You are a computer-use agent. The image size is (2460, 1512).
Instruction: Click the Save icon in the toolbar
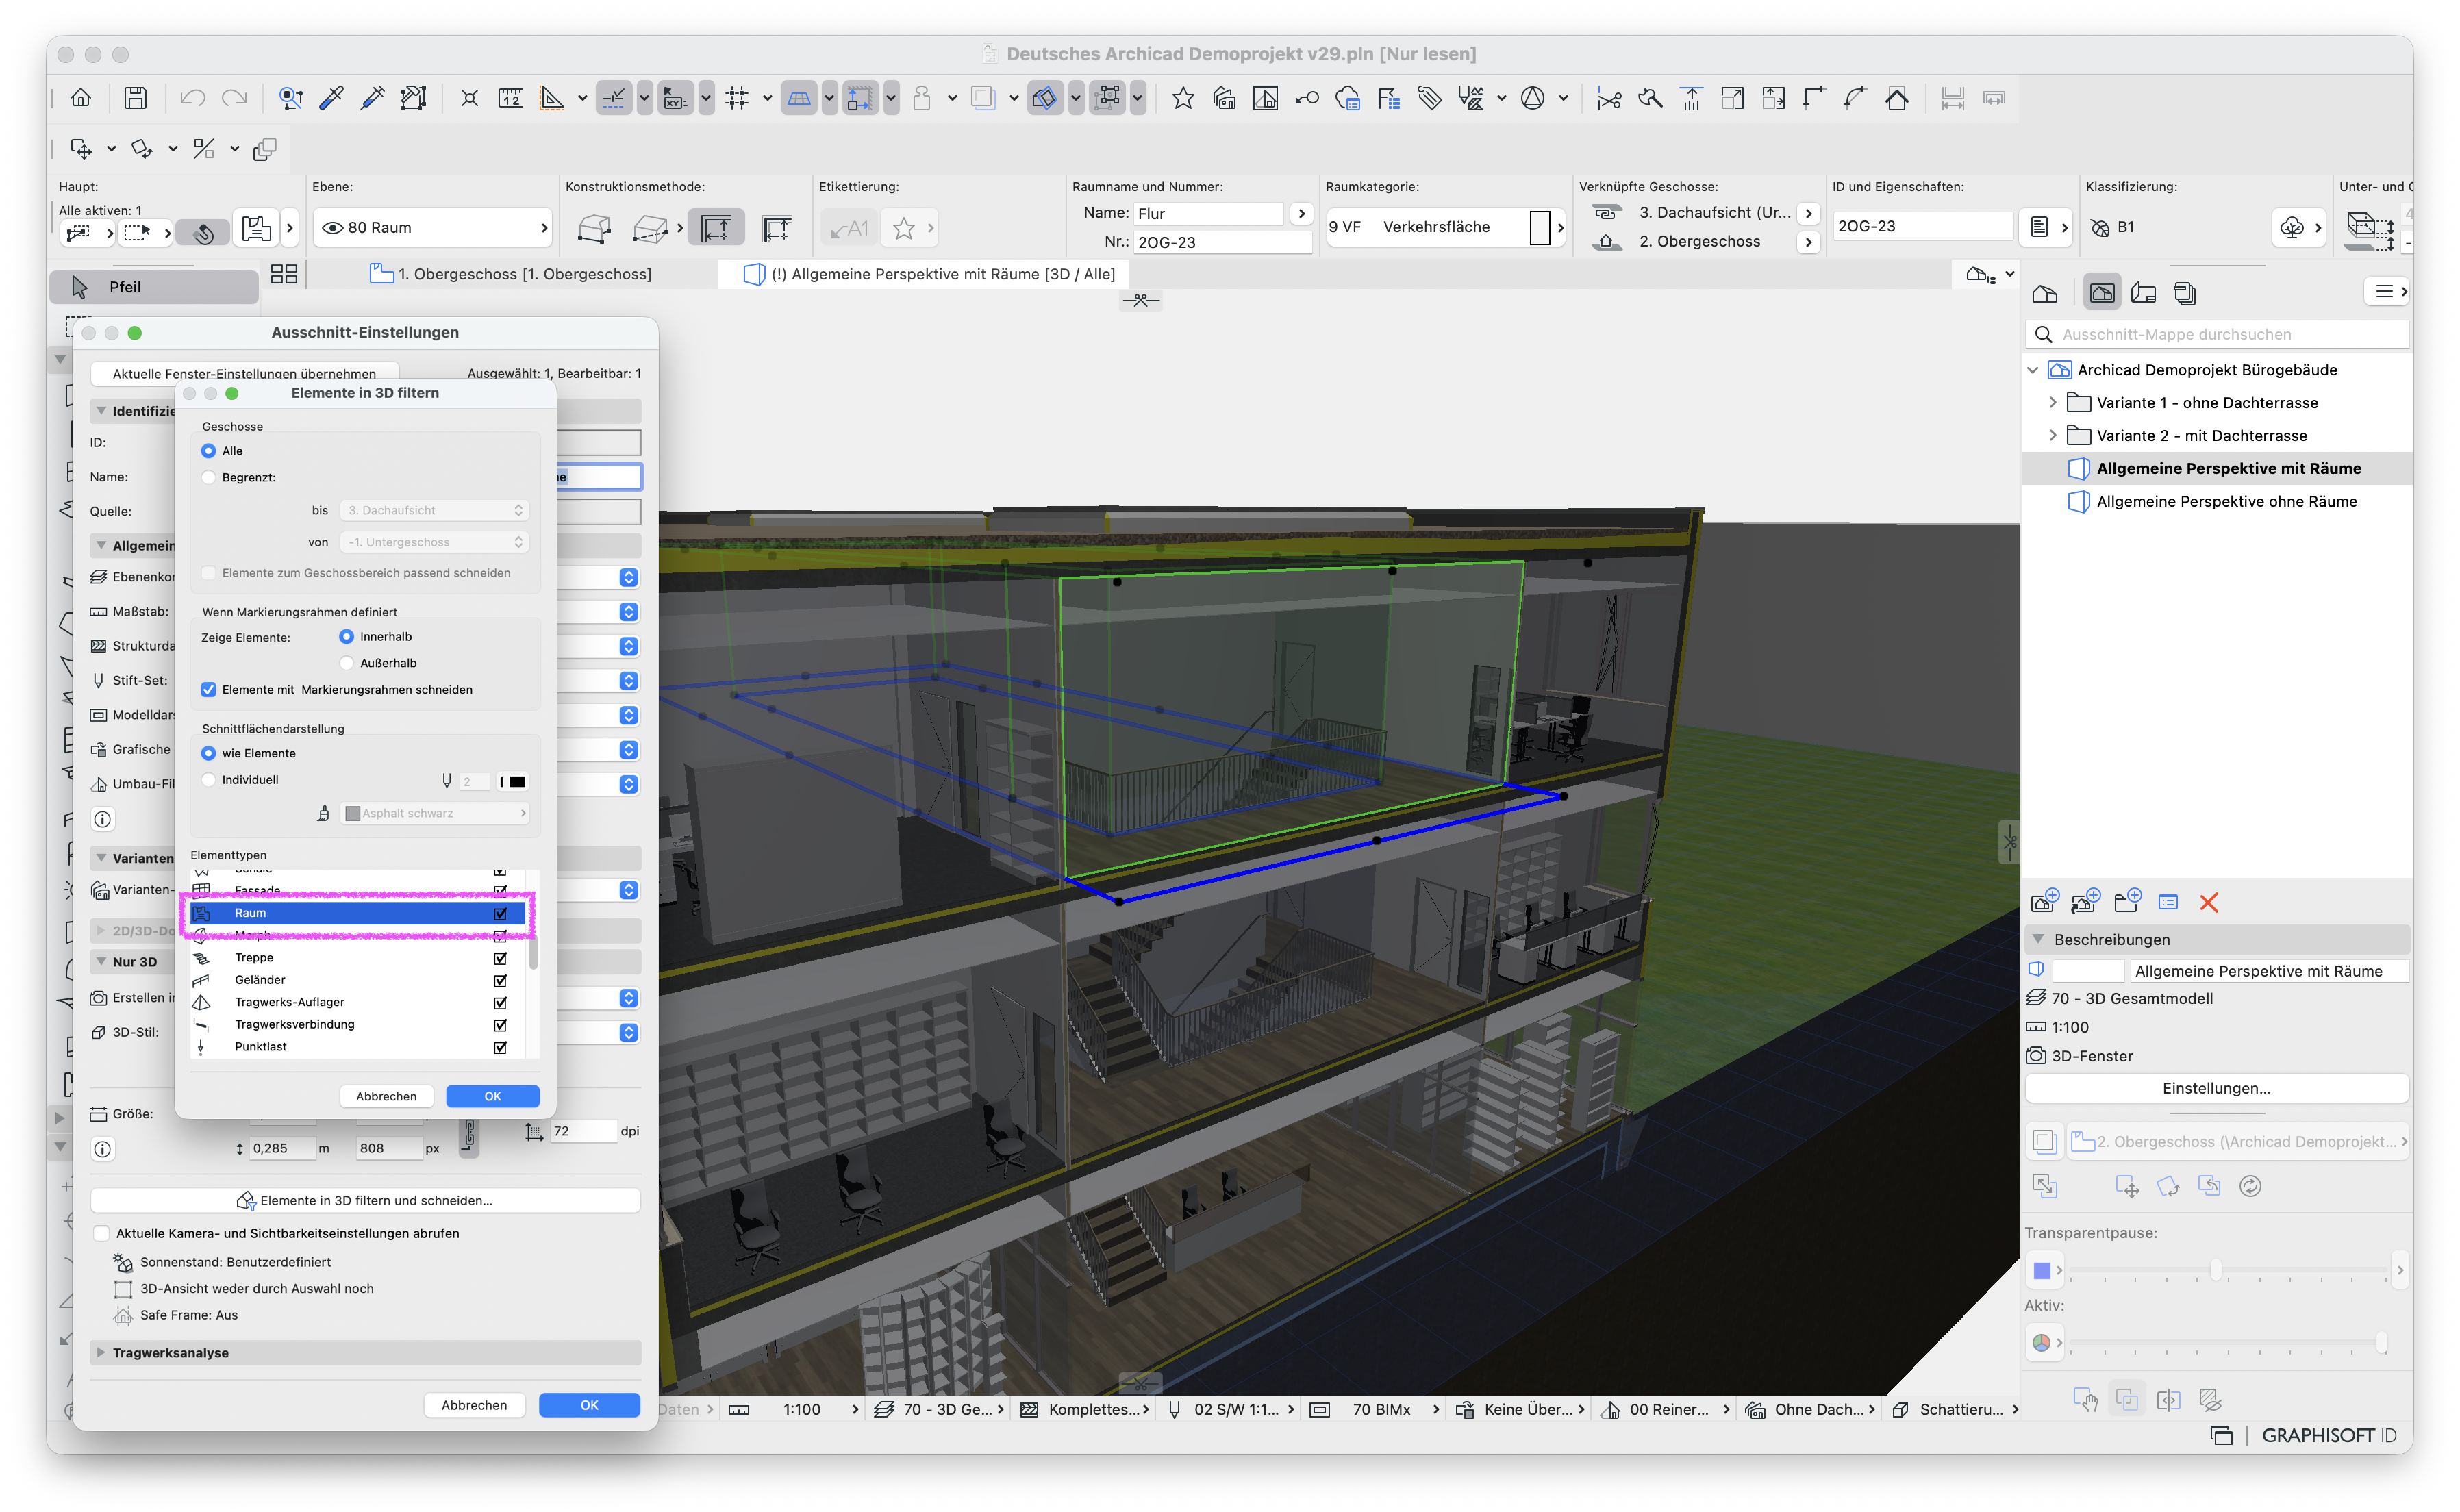[135, 98]
